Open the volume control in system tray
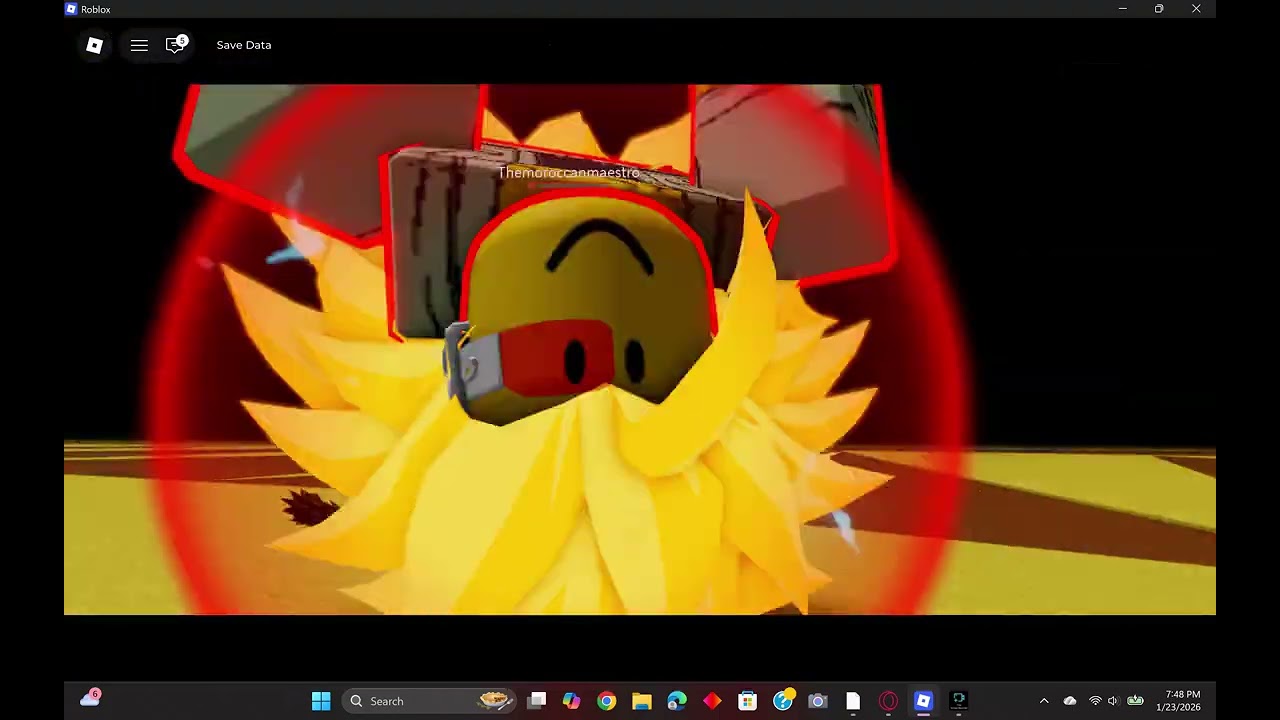Screen dimensions: 1280x720 pyautogui.click(x=1113, y=701)
